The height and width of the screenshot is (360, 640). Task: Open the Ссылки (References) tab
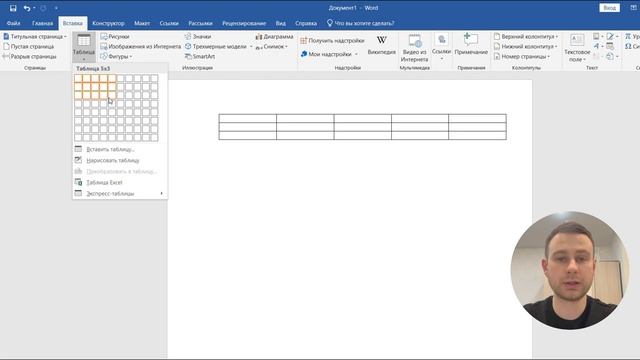[x=169, y=23]
